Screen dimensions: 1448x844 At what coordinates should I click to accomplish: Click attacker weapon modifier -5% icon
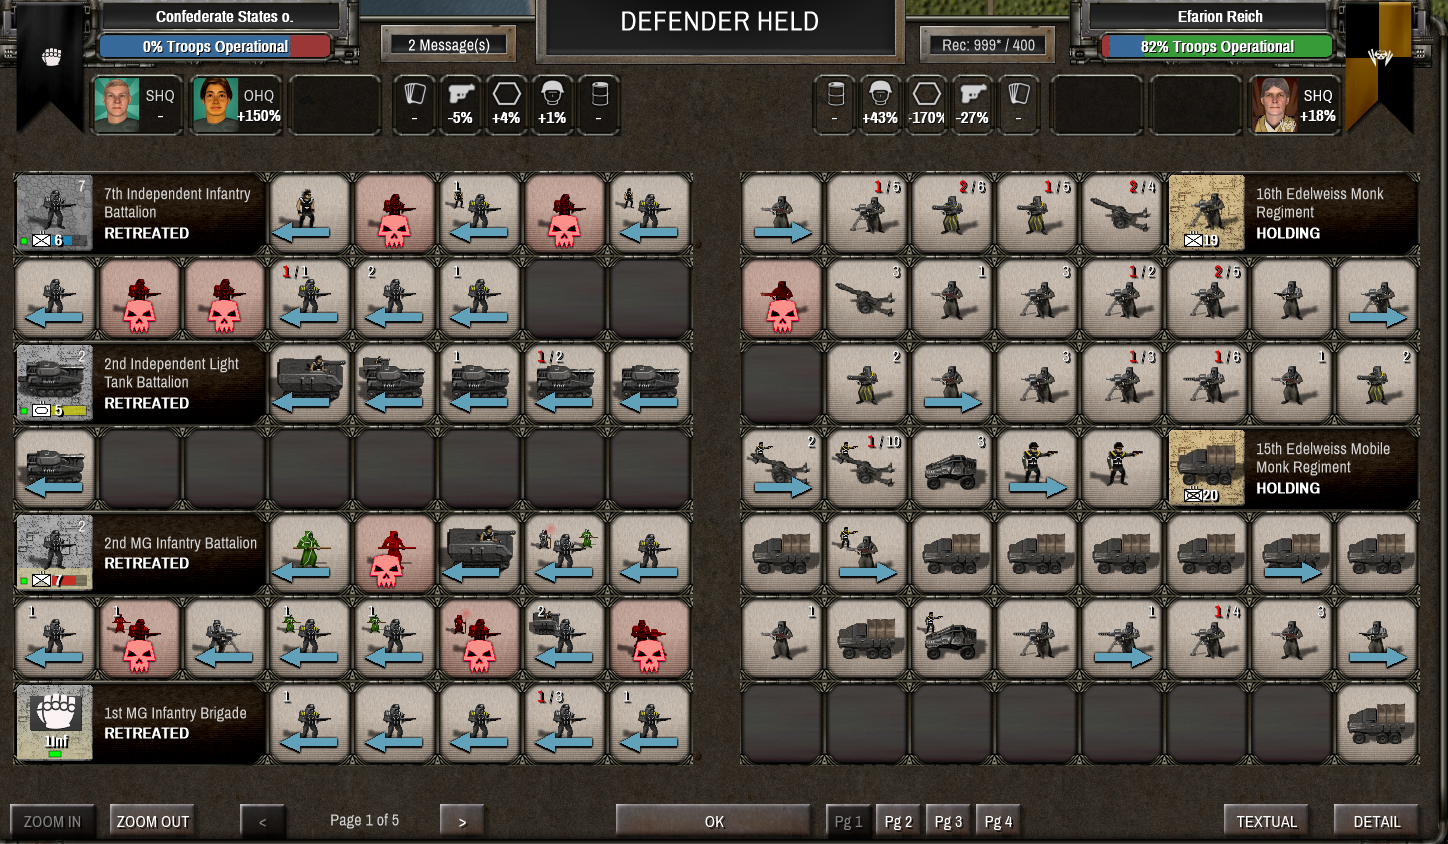(461, 105)
